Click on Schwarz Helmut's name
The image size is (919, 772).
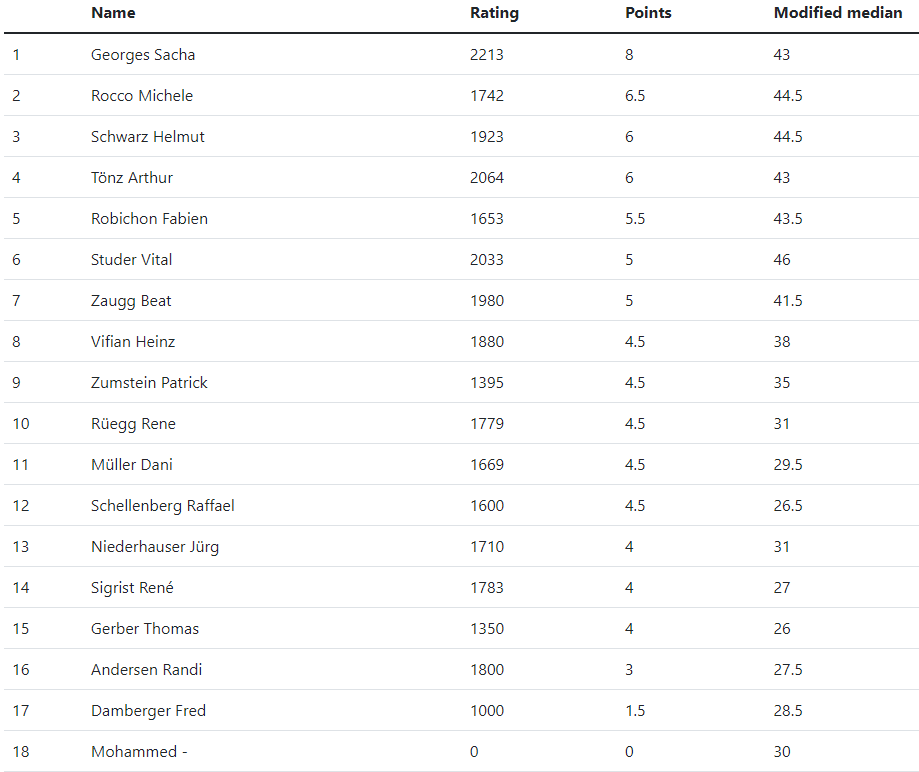click(148, 137)
